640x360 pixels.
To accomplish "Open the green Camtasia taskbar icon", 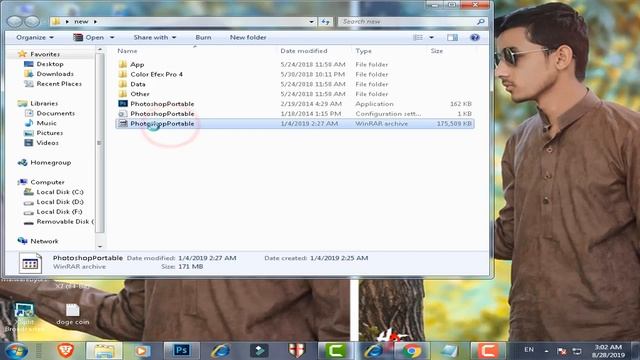I will [x=335, y=351].
